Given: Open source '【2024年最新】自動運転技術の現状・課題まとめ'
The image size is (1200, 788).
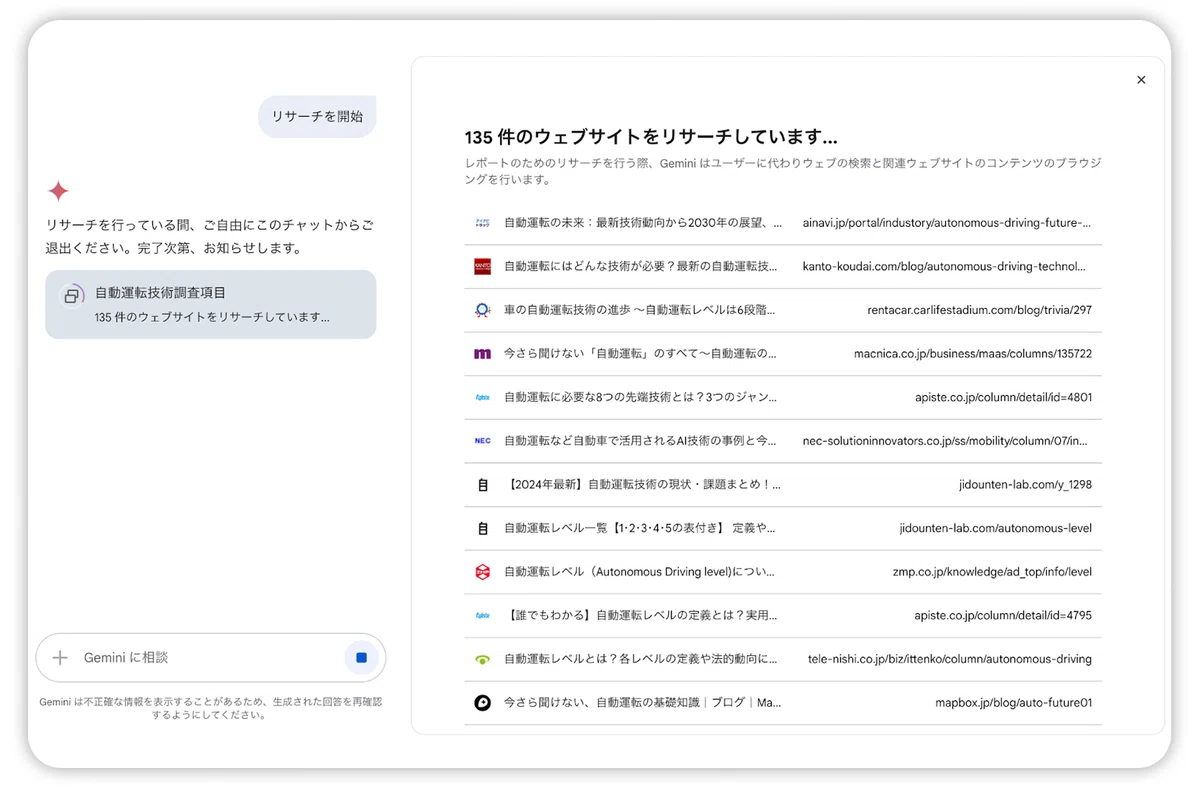Looking at the screenshot, I should pos(643,485).
